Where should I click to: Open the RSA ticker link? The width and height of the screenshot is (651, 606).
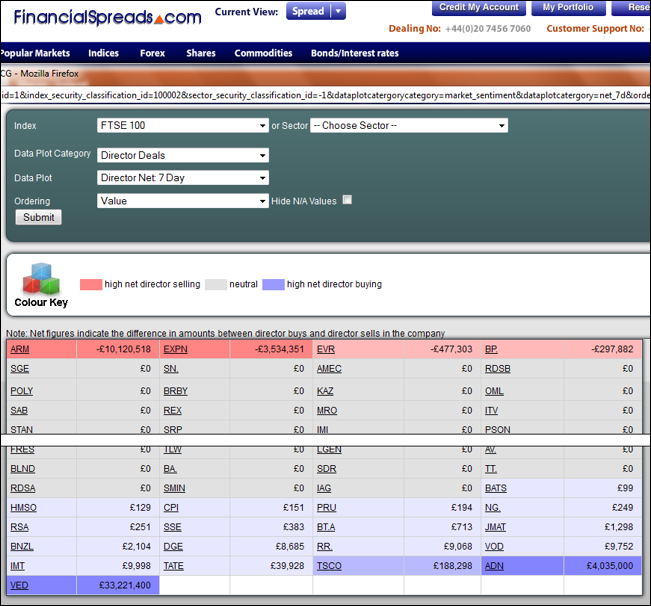[x=20, y=527]
